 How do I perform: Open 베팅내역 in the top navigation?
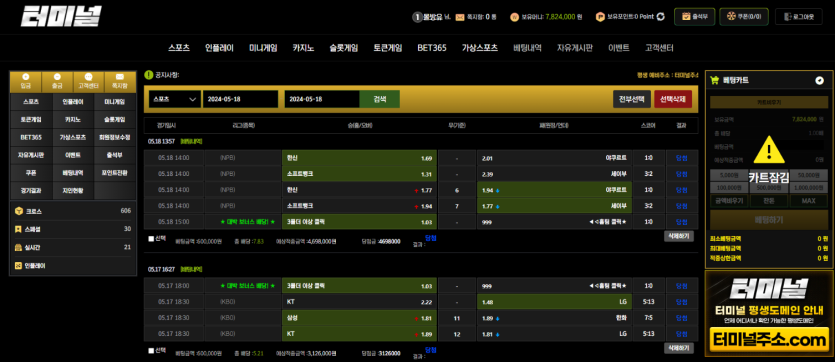[527, 47]
